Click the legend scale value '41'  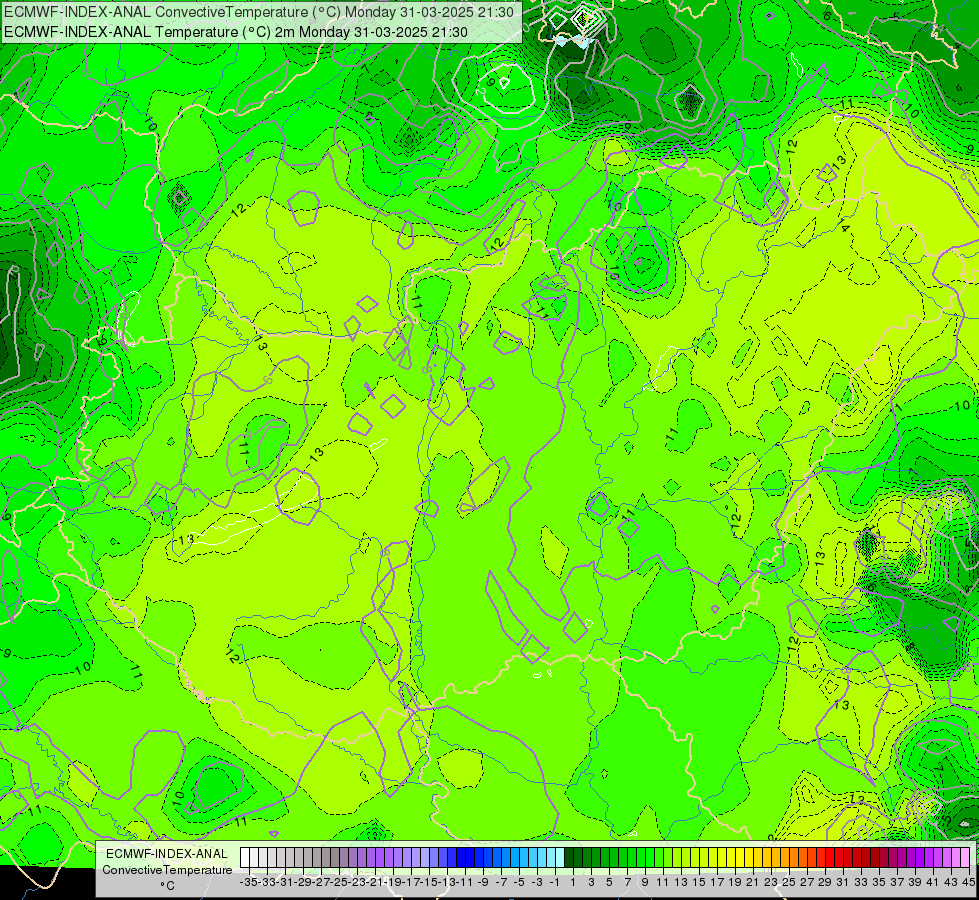point(933,883)
